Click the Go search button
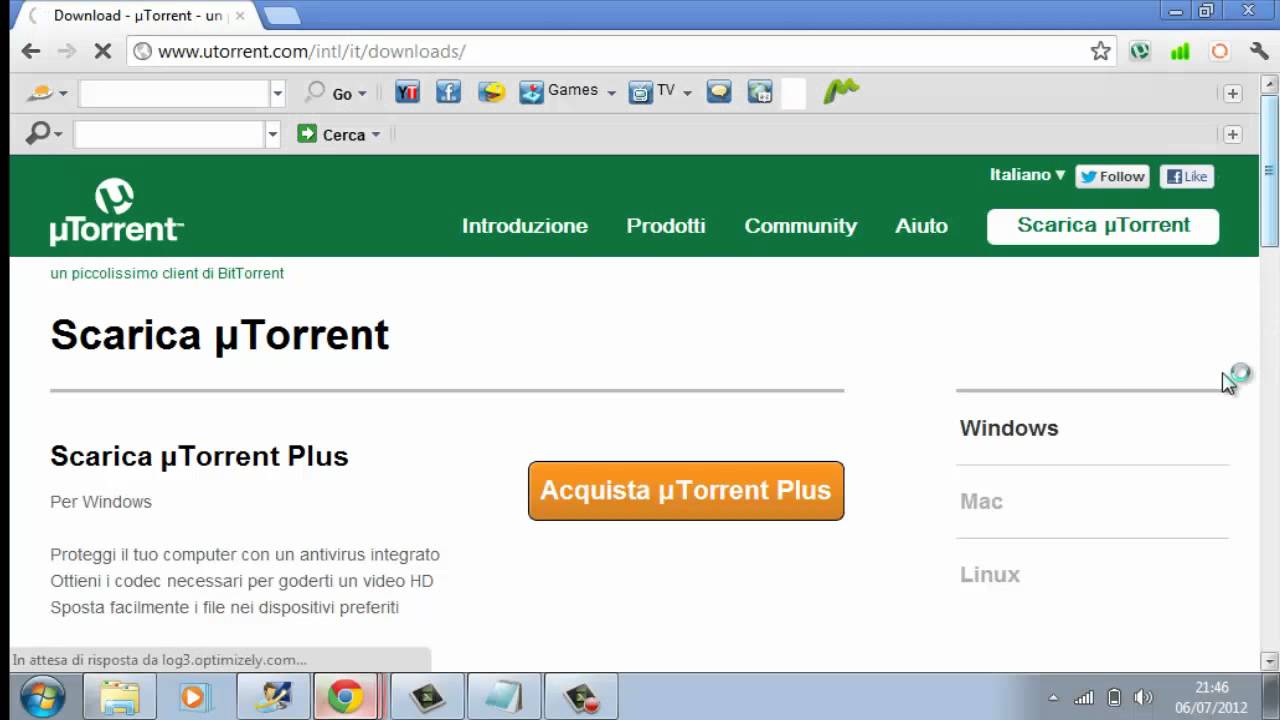 [330, 93]
